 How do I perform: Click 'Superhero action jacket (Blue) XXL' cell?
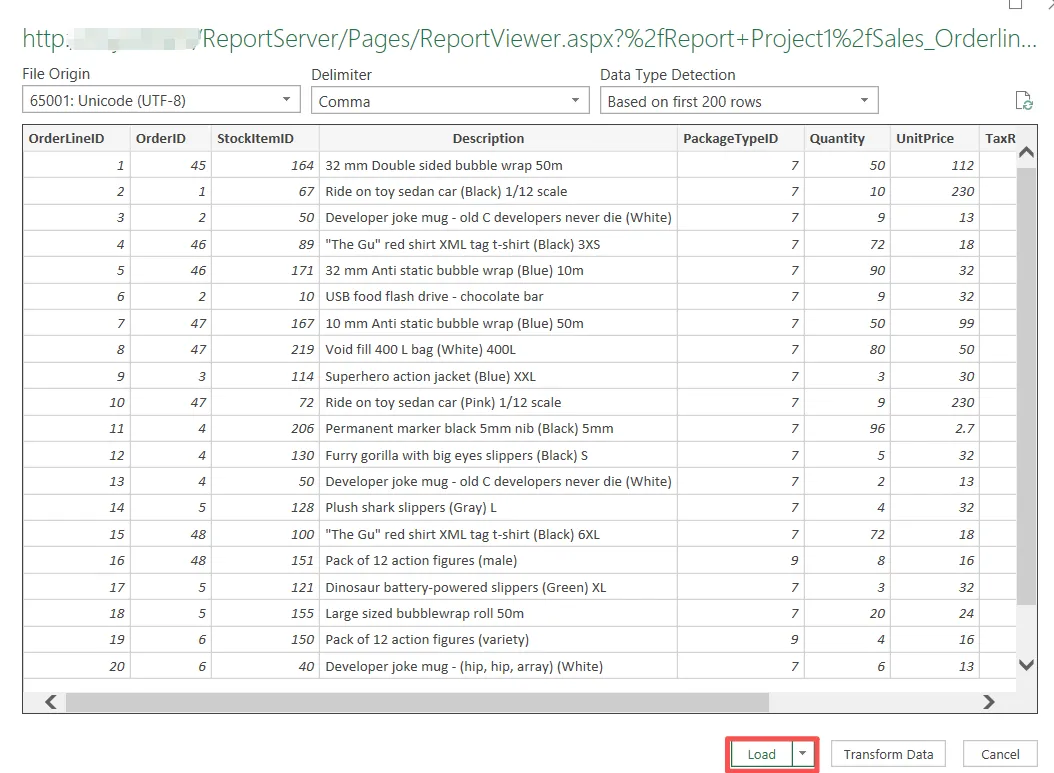[x=498, y=376]
